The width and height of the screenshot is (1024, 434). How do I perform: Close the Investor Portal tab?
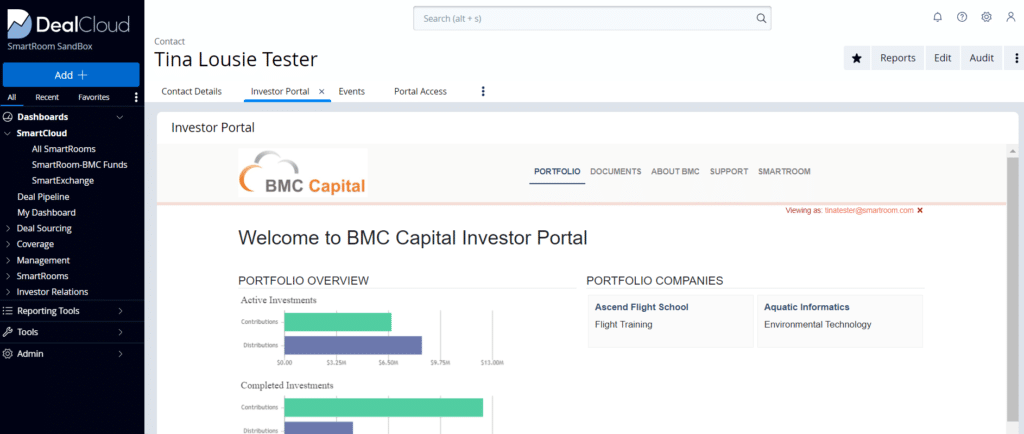tap(321, 92)
